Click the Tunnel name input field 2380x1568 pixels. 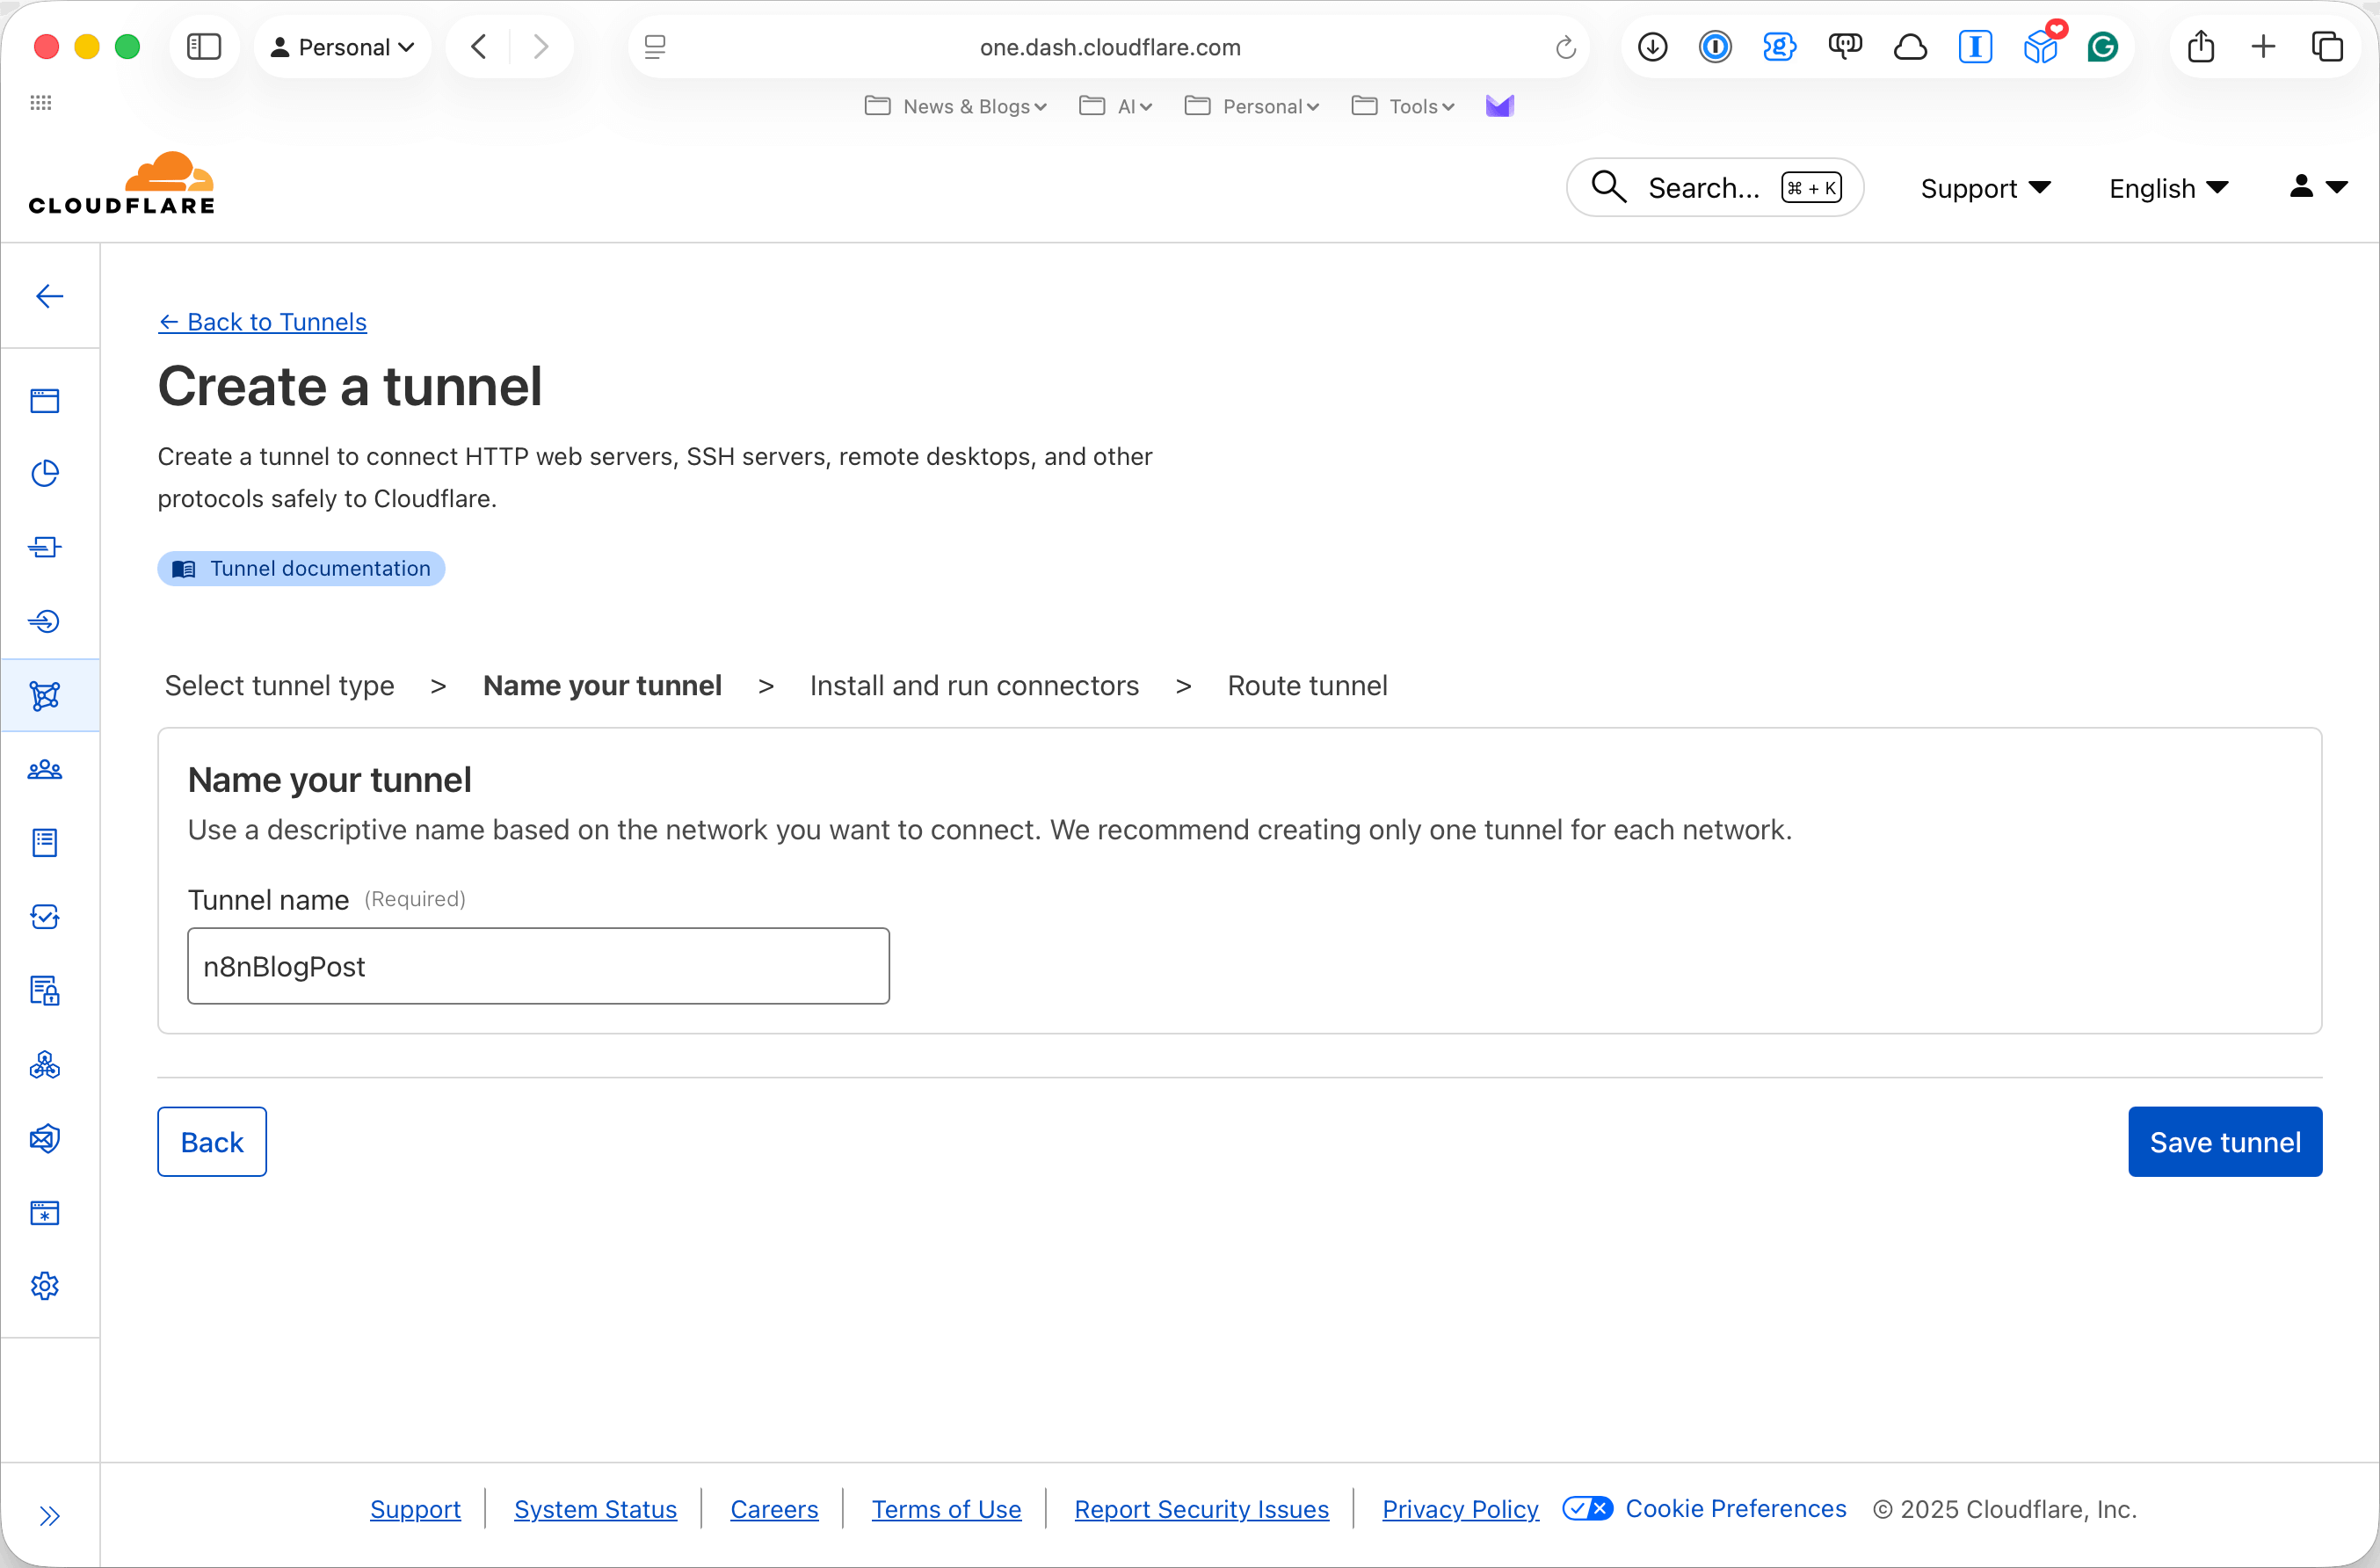click(538, 966)
